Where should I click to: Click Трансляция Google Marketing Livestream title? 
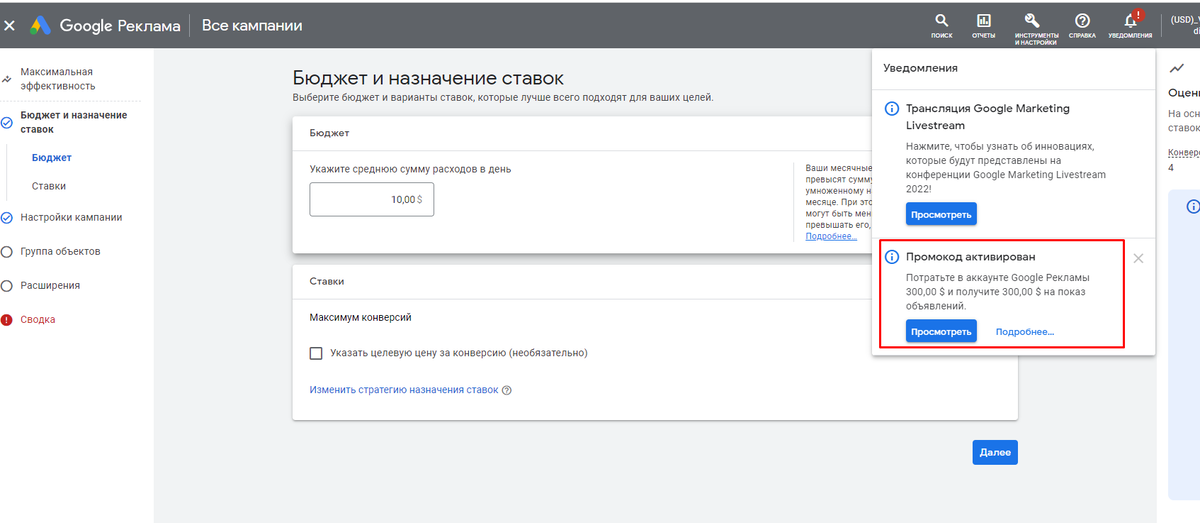(x=987, y=117)
